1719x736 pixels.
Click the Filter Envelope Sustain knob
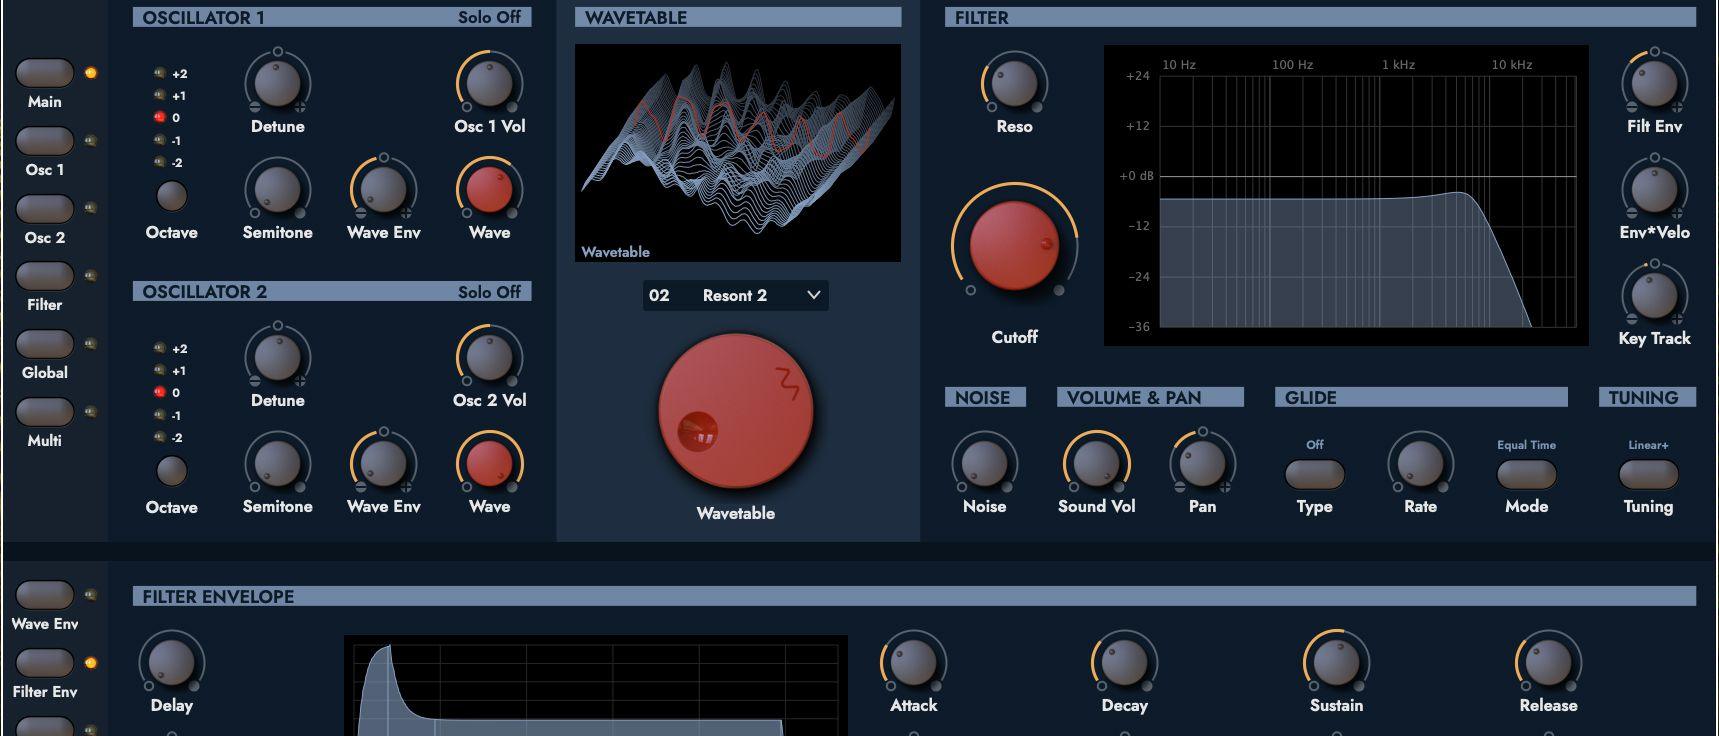pos(1336,662)
